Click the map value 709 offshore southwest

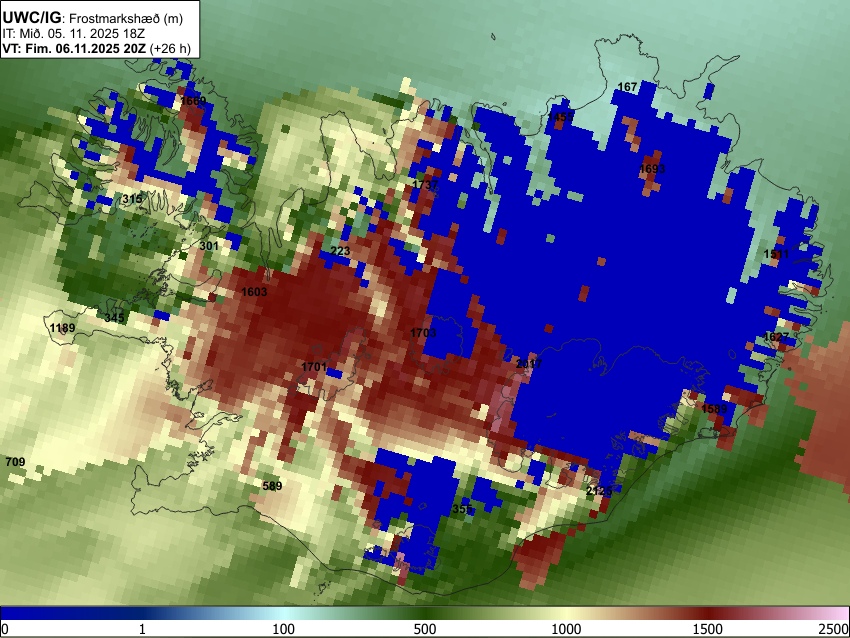click(15, 462)
